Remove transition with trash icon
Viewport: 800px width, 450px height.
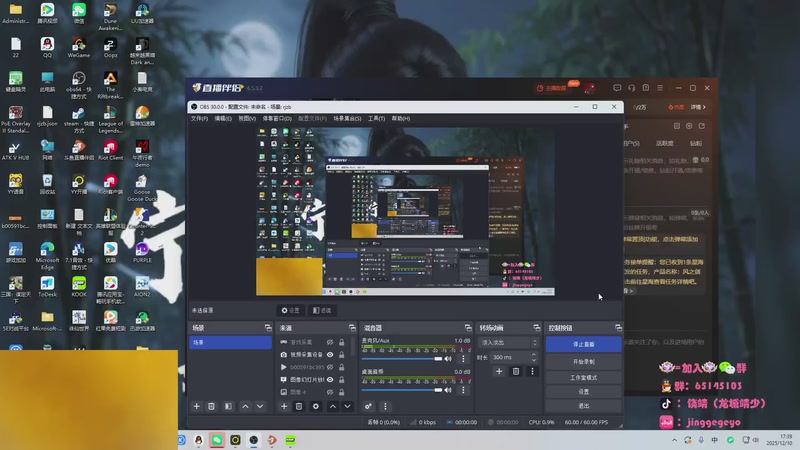click(x=516, y=371)
